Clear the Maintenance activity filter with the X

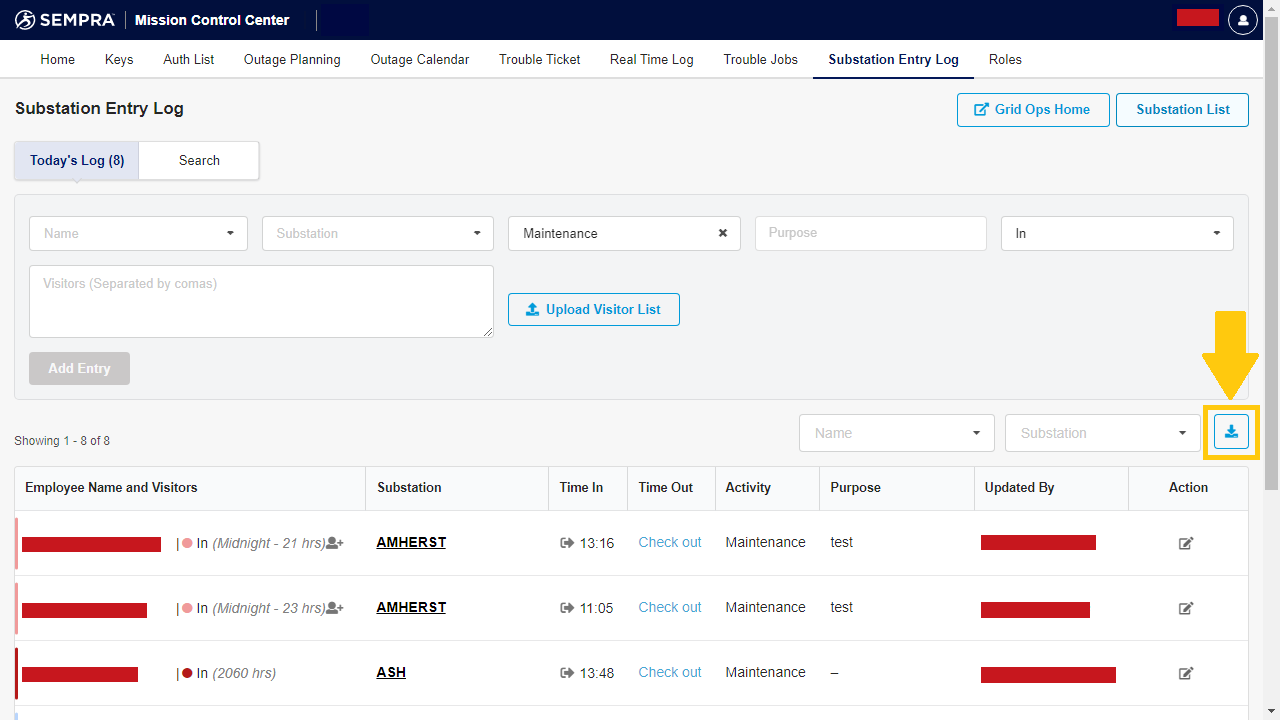[x=723, y=233]
